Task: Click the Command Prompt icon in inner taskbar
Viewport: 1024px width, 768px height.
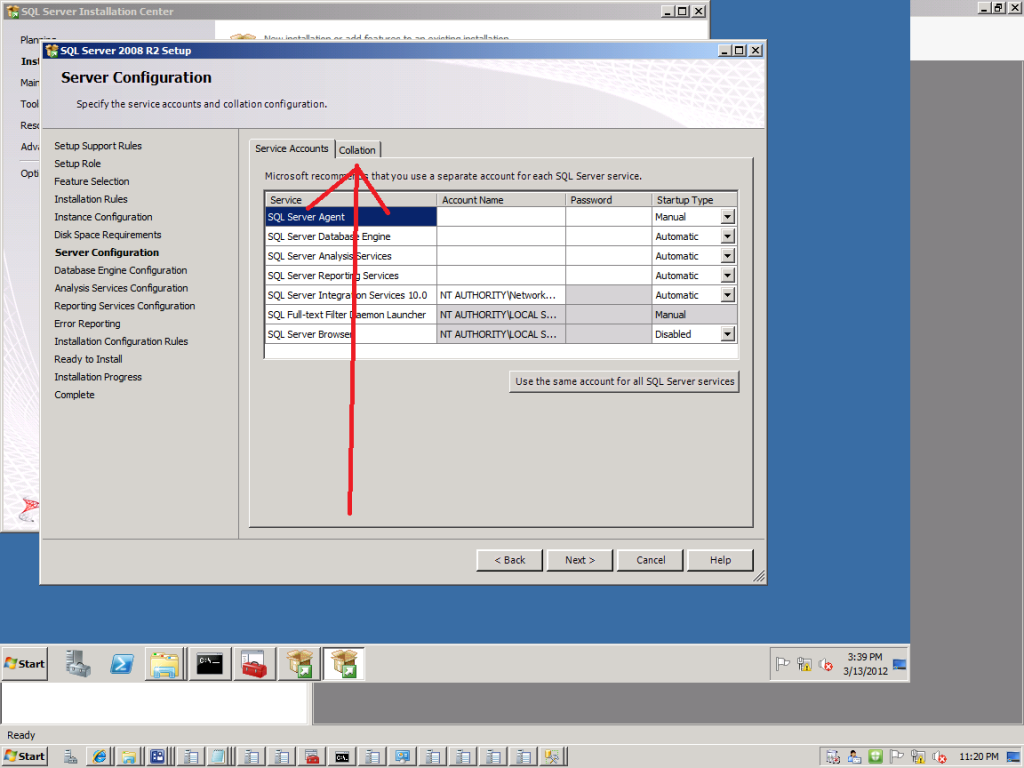Action: point(209,664)
